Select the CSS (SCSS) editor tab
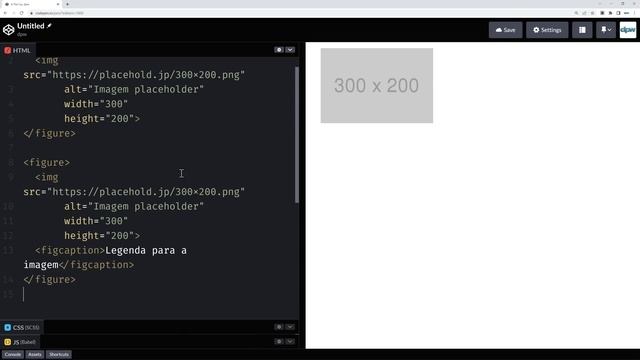 (22, 327)
